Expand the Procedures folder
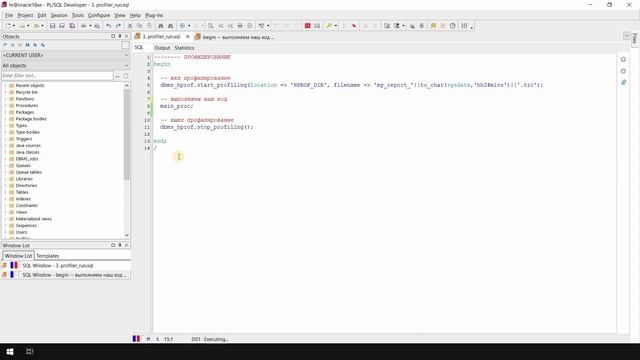Screen dimensions: 640x360 click(x=5, y=106)
